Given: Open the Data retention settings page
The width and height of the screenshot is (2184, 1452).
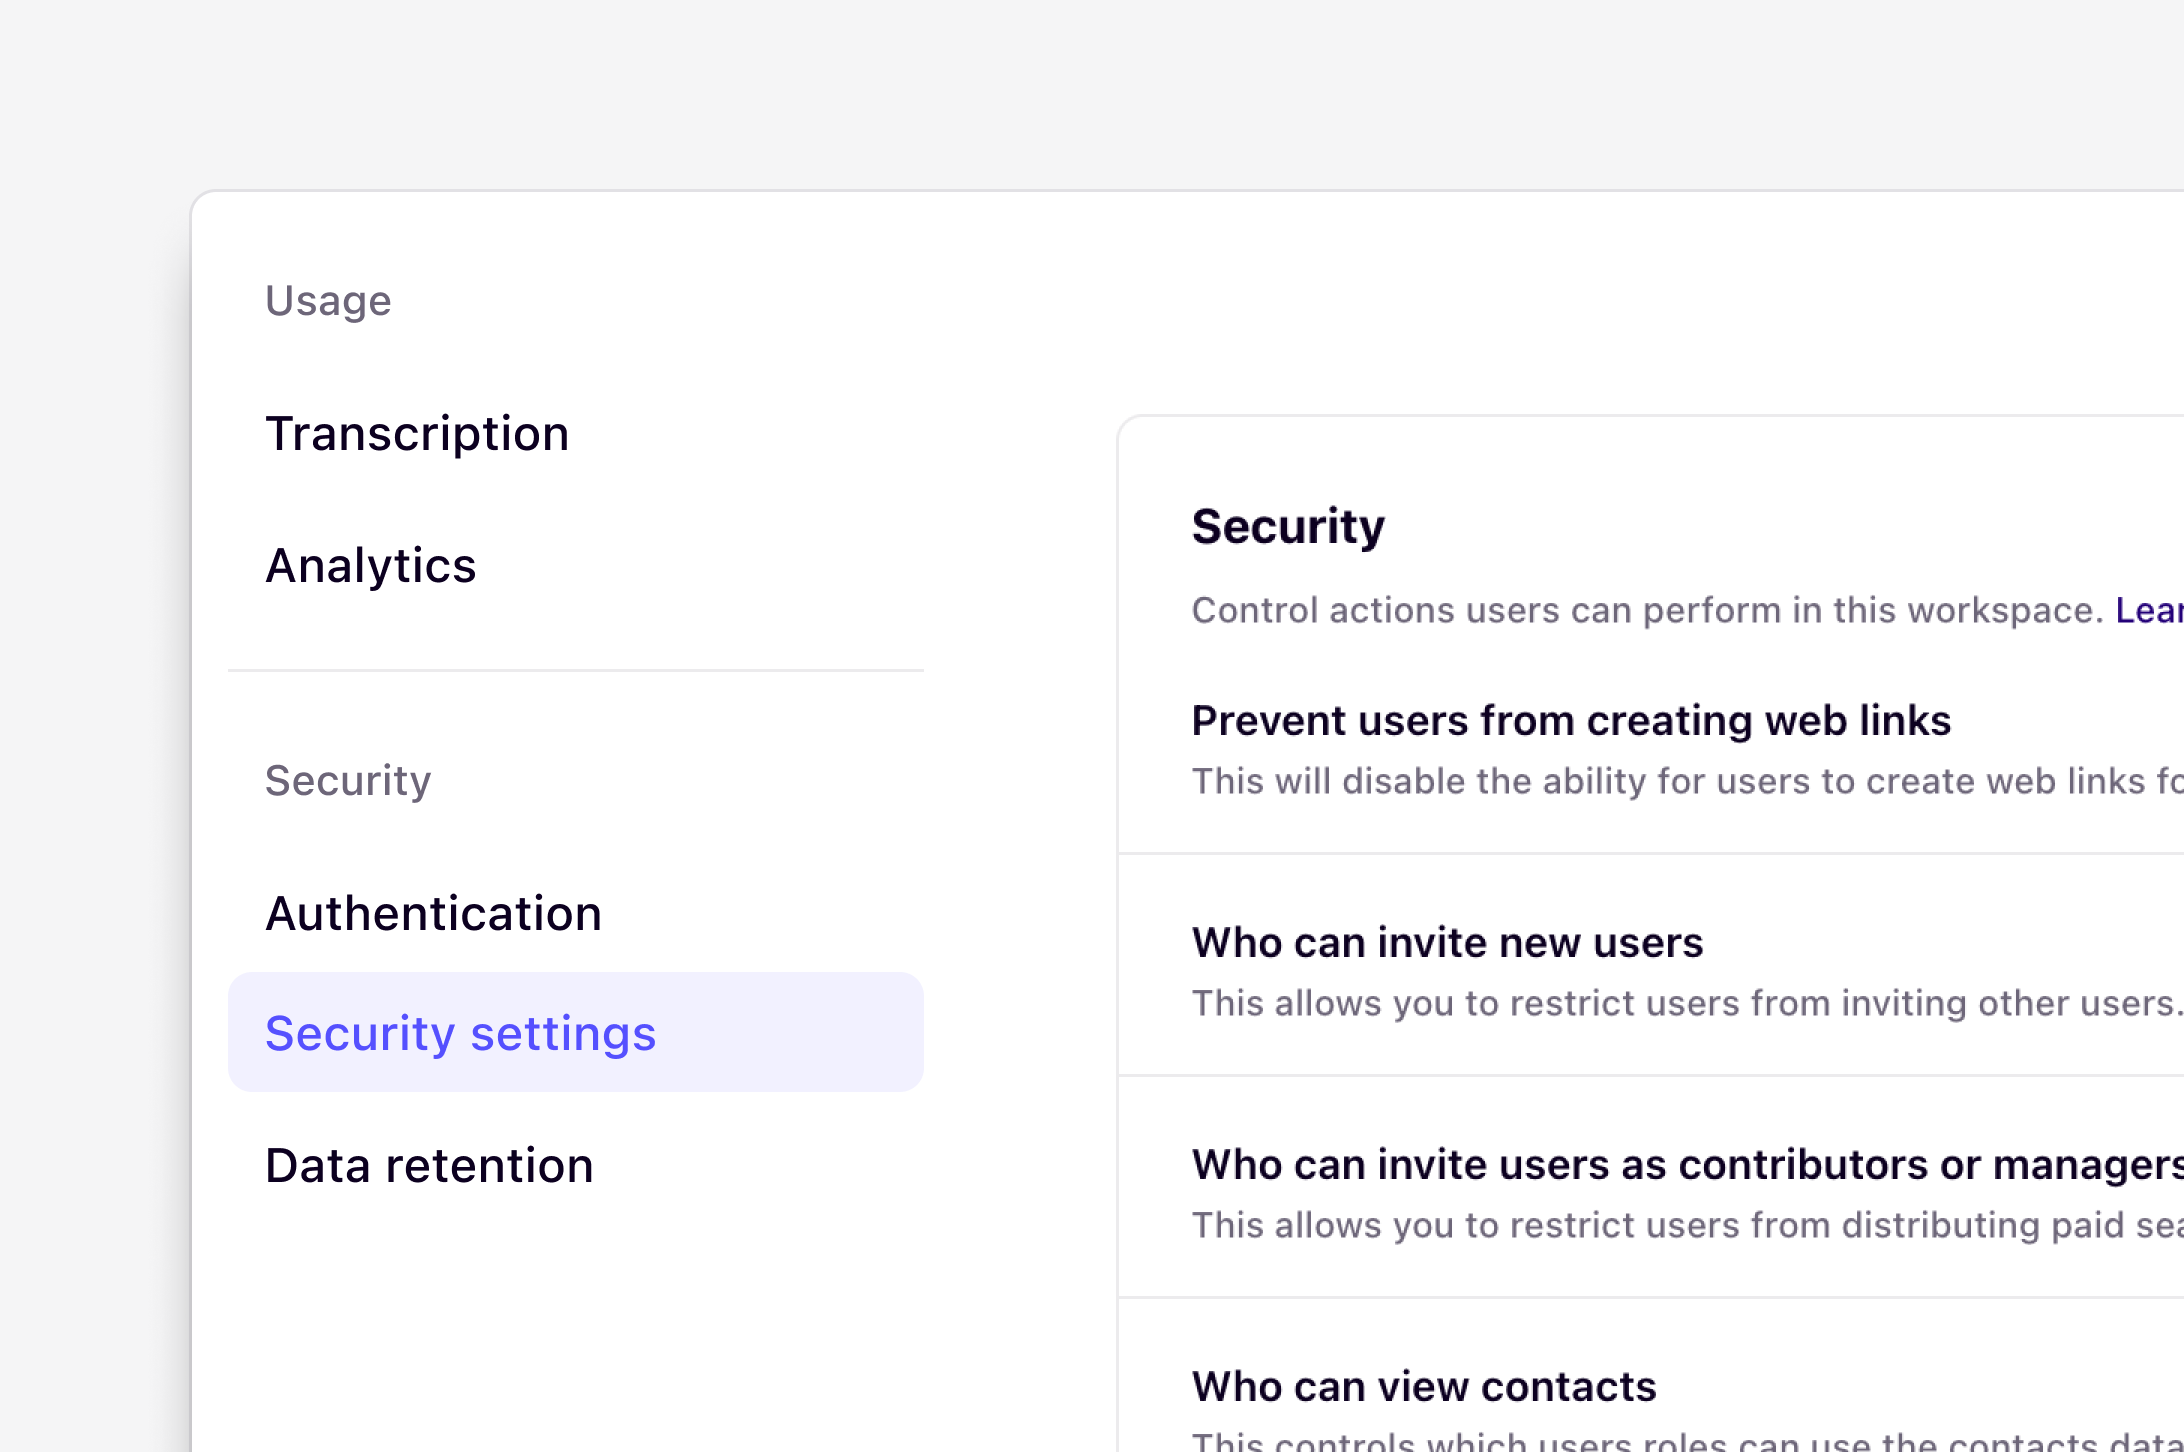Looking at the screenshot, I should (x=429, y=1164).
